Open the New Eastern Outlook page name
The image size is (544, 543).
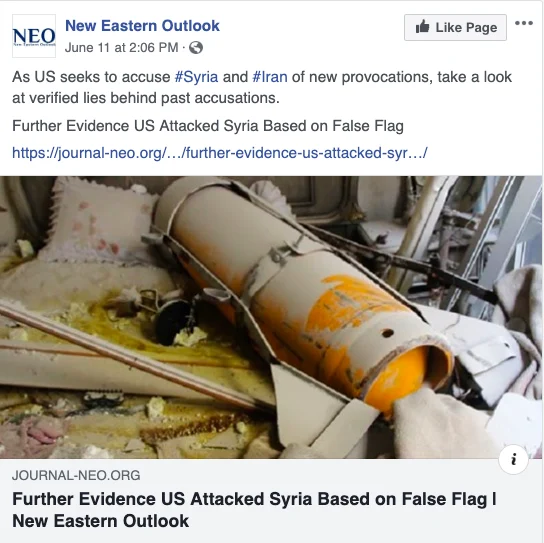(142, 26)
